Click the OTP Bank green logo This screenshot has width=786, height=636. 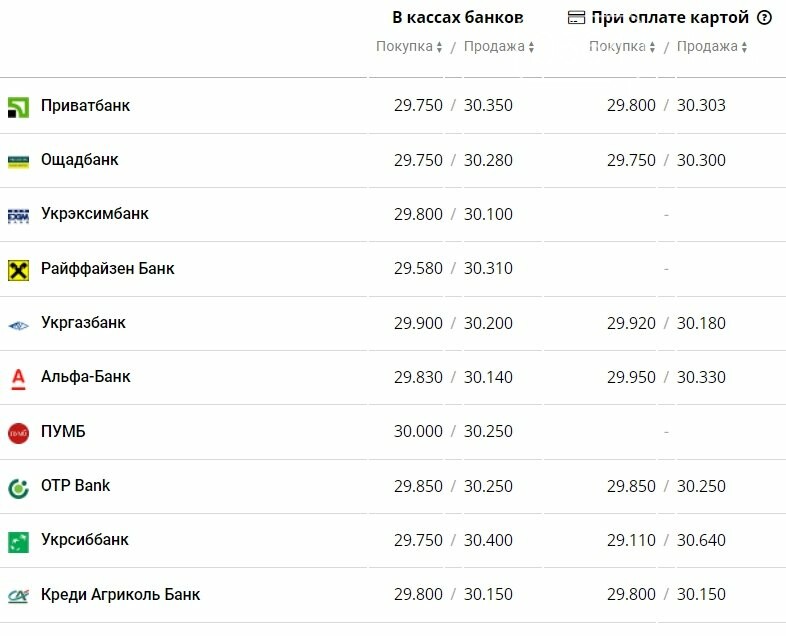[x=19, y=488]
